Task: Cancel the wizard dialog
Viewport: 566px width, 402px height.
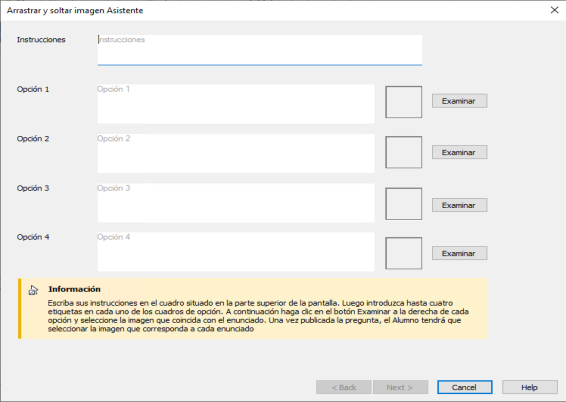Action: pos(465,387)
